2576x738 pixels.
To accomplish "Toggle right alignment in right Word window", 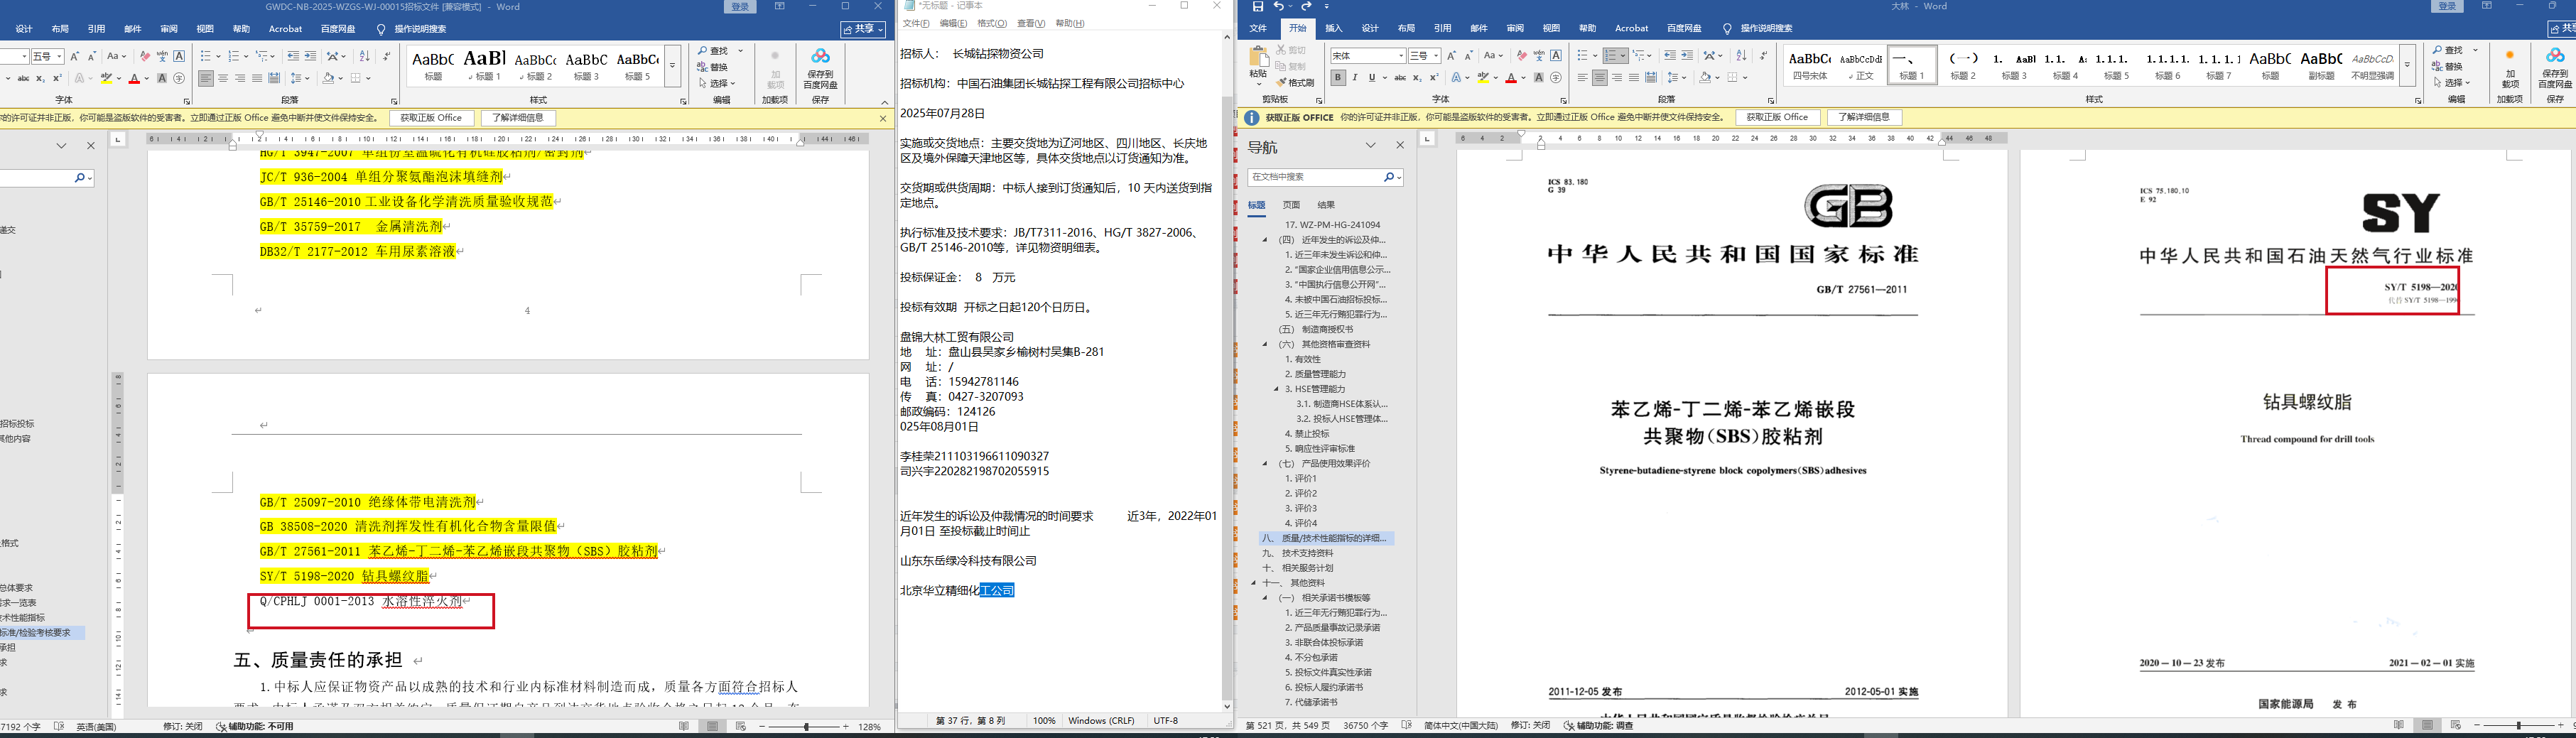I will pos(1617,78).
